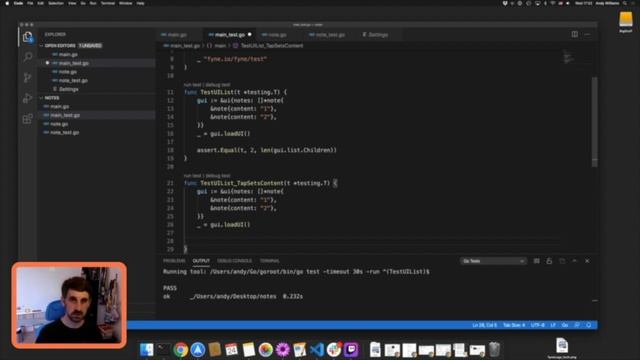Open Twitch from the Dock
This screenshot has height=360, width=640.
351,350
